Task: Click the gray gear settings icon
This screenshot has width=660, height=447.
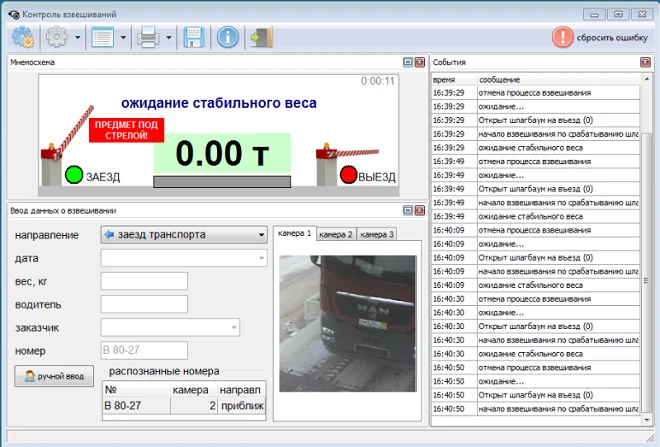Action: click(57, 38)
